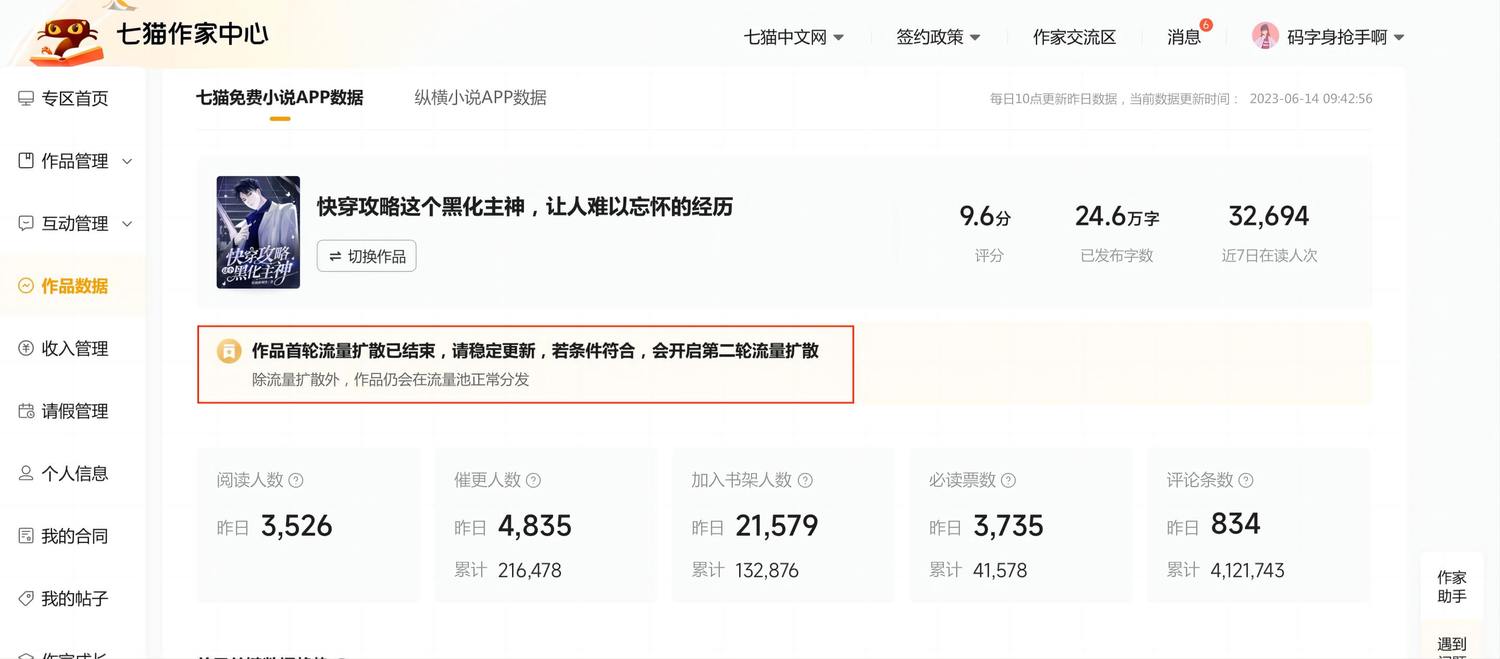Viewport: 1500px width, 659px height.
Task: Open the 签约政策 dropdown
Action: 938,37
